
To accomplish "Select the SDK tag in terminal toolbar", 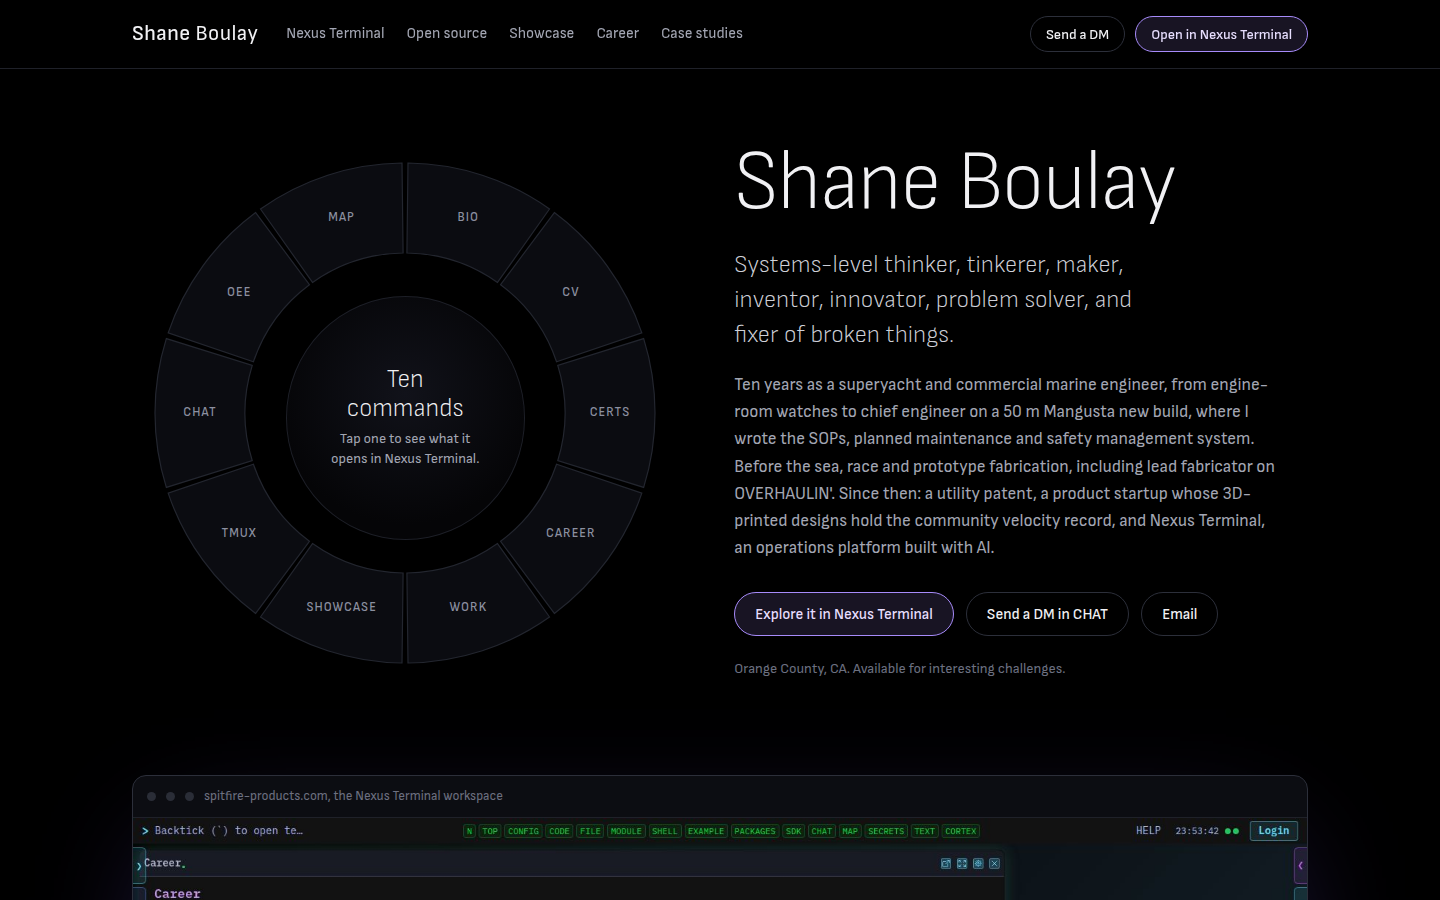I will 794,831.
